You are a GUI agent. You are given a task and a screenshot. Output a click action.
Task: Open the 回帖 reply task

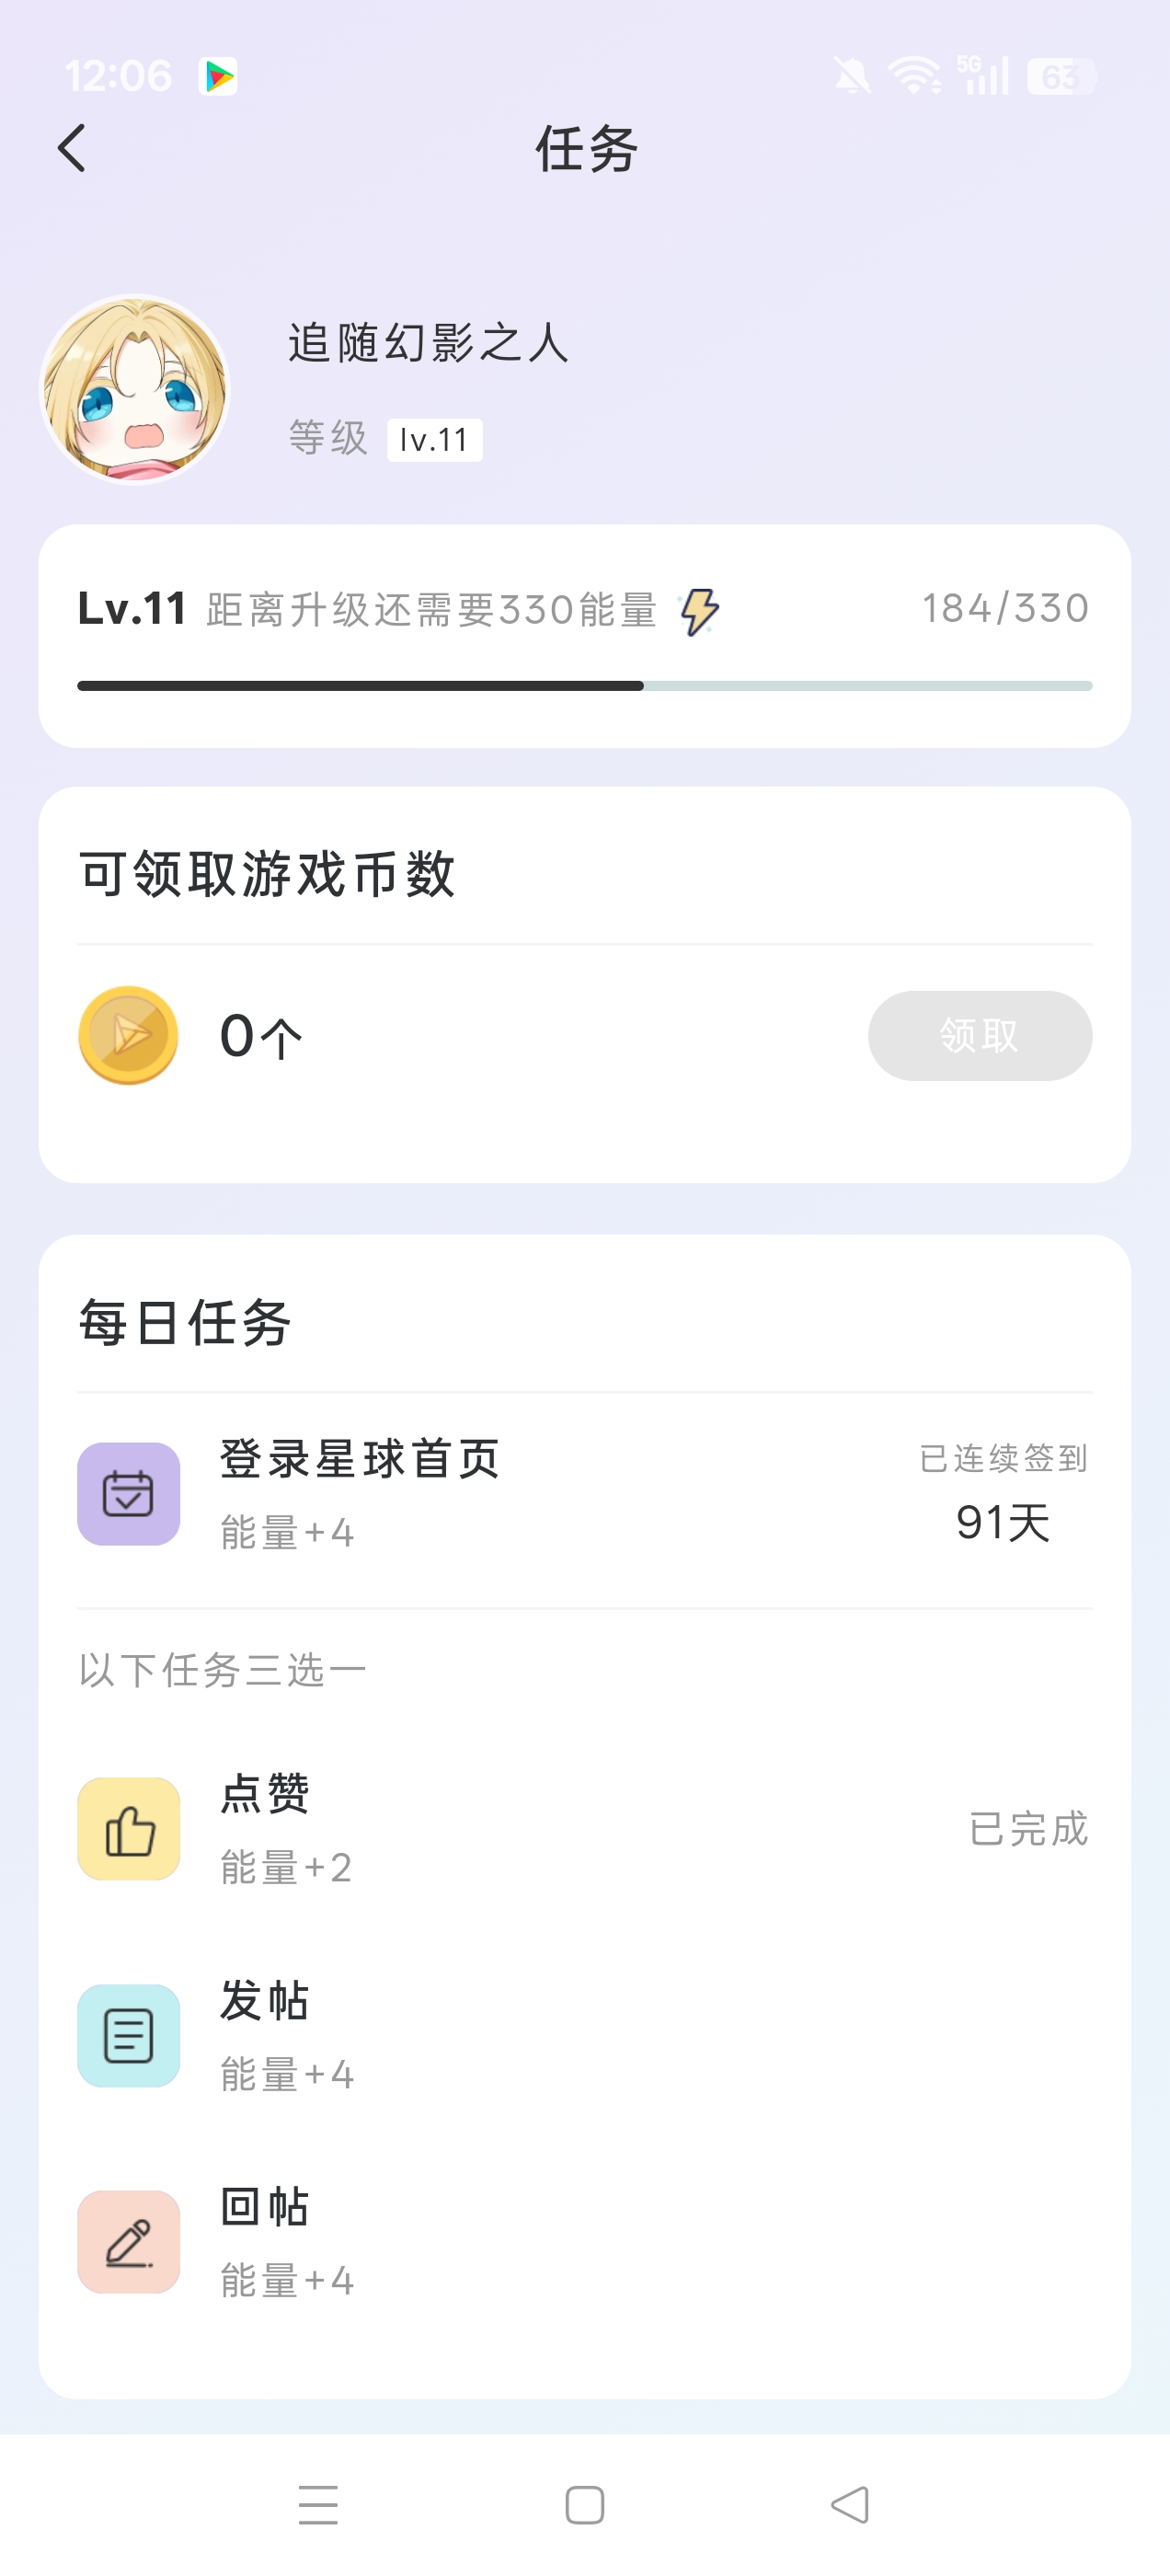click(x=265, y=2207)
